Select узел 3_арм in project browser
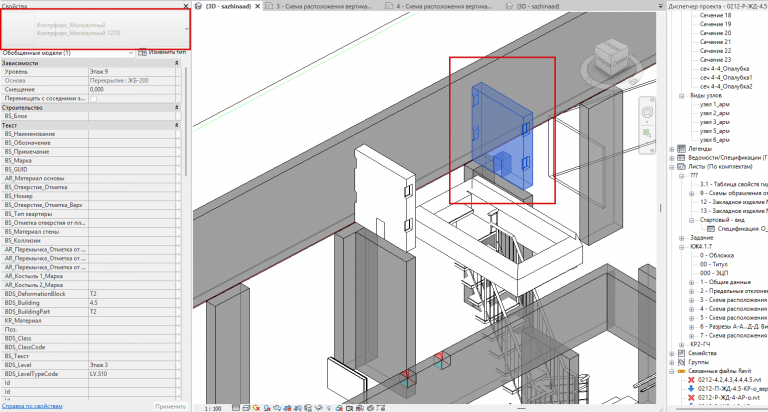This screenshot has height=412, width=768. point(715,122)
